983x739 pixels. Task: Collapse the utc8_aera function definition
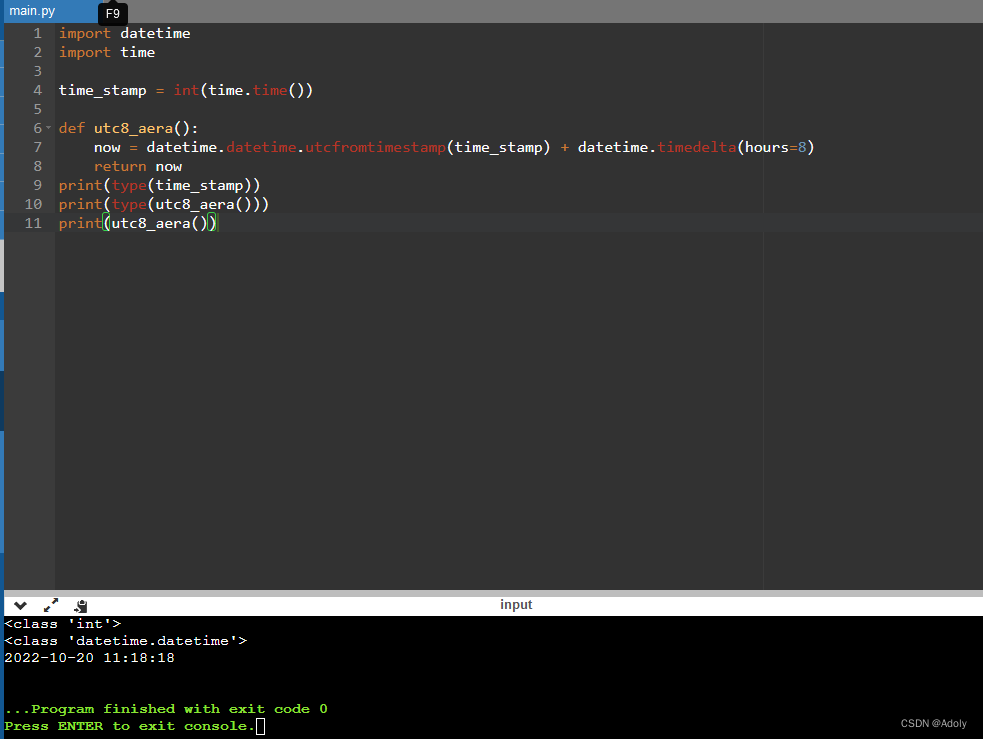(47, 128)
